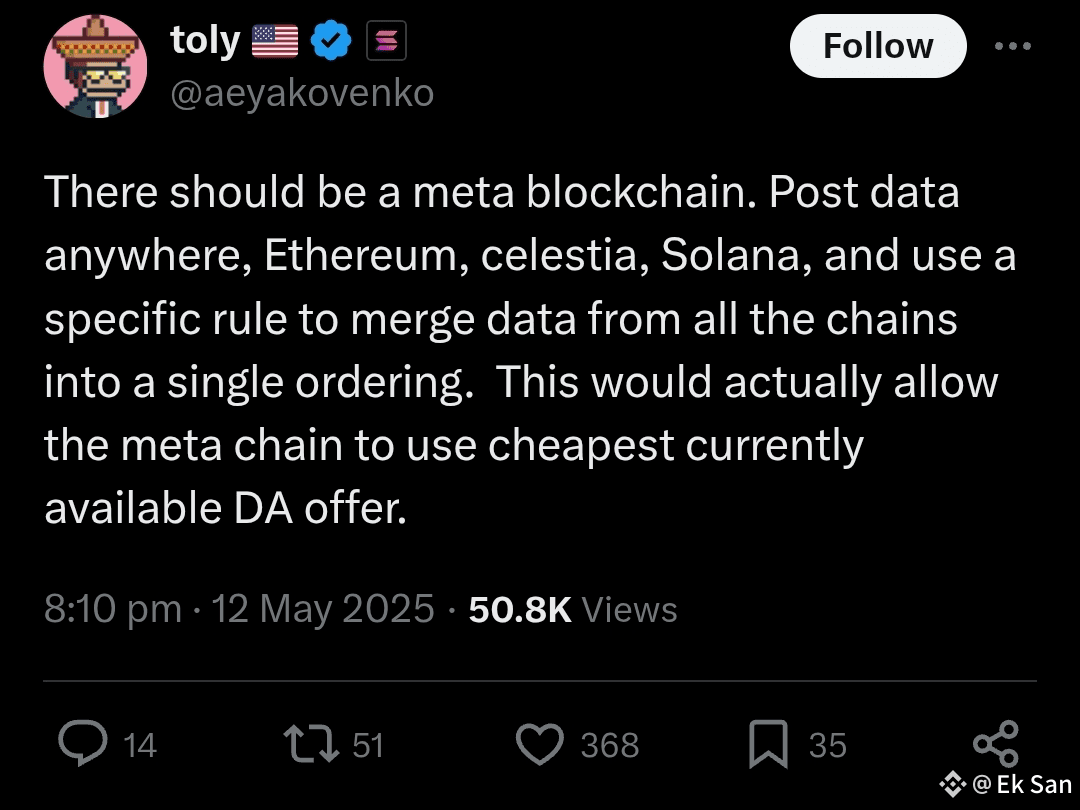1080x810 pixels.
Task: Click the blue verified checkmark badge
Action: tap(332, 40)
